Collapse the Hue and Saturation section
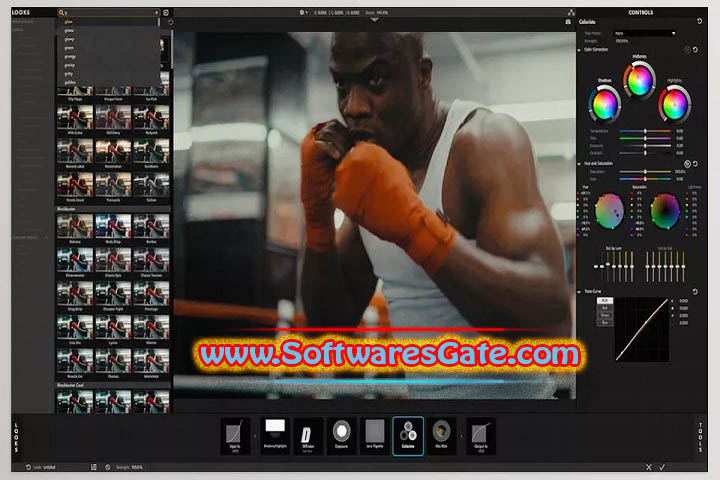The image size is (720, 480). pos(579,164)
